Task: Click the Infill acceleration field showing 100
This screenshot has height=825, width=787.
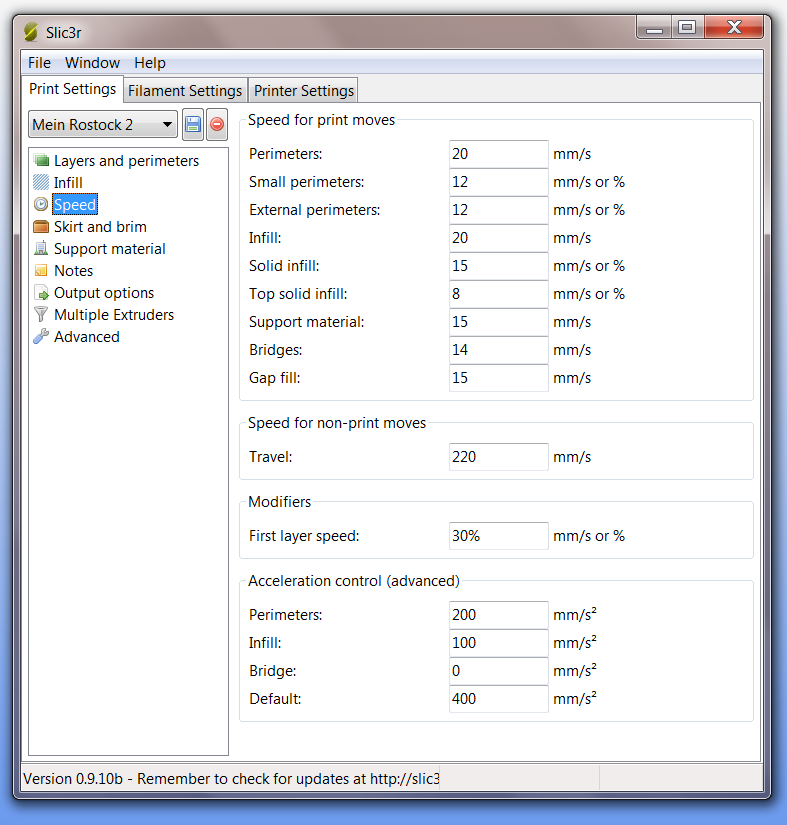Action: coord(499,643)
